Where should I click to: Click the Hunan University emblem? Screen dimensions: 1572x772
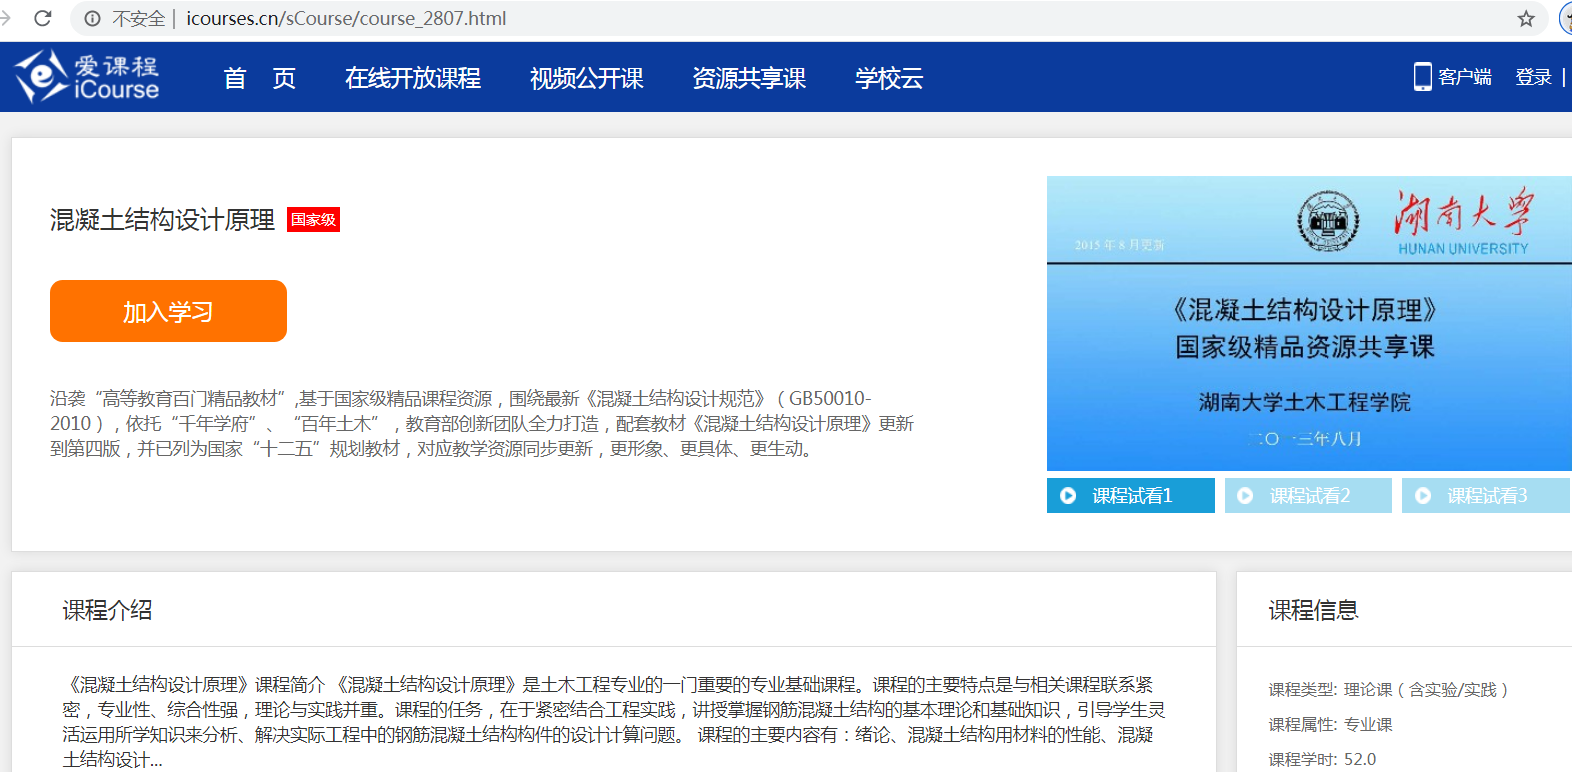click(1327, 221)
